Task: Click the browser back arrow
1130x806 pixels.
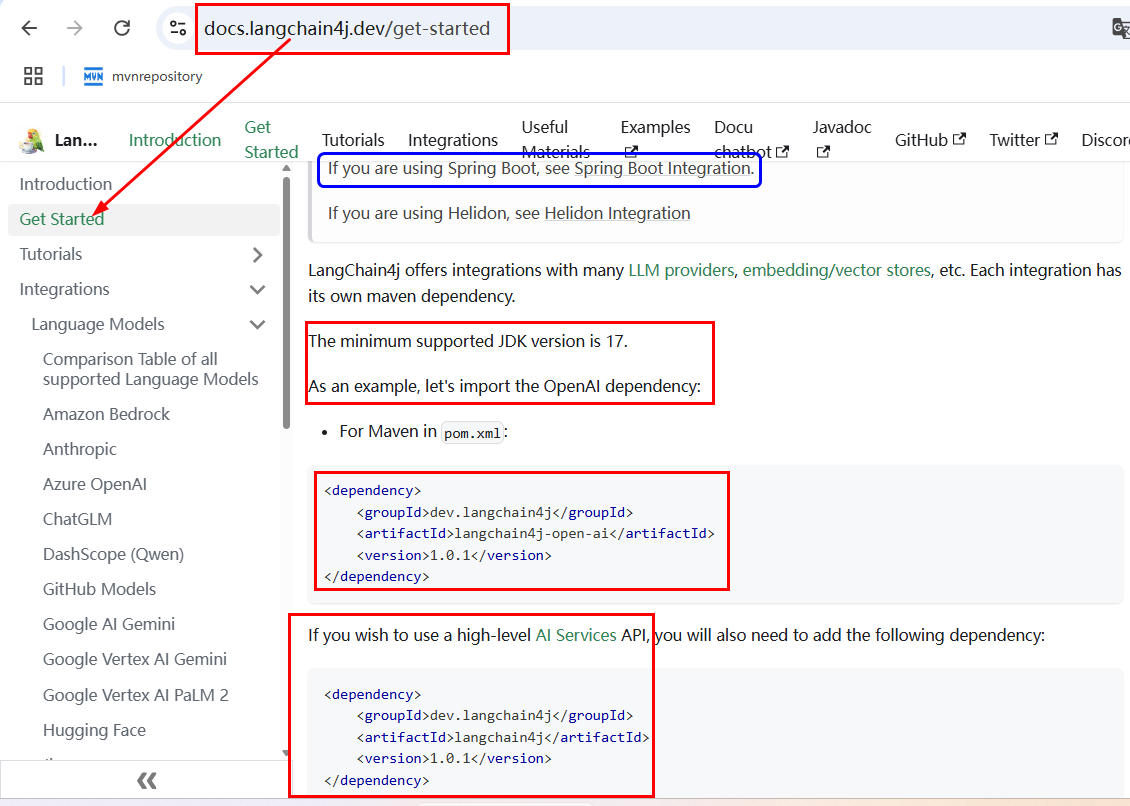Action: coord(30,28)
